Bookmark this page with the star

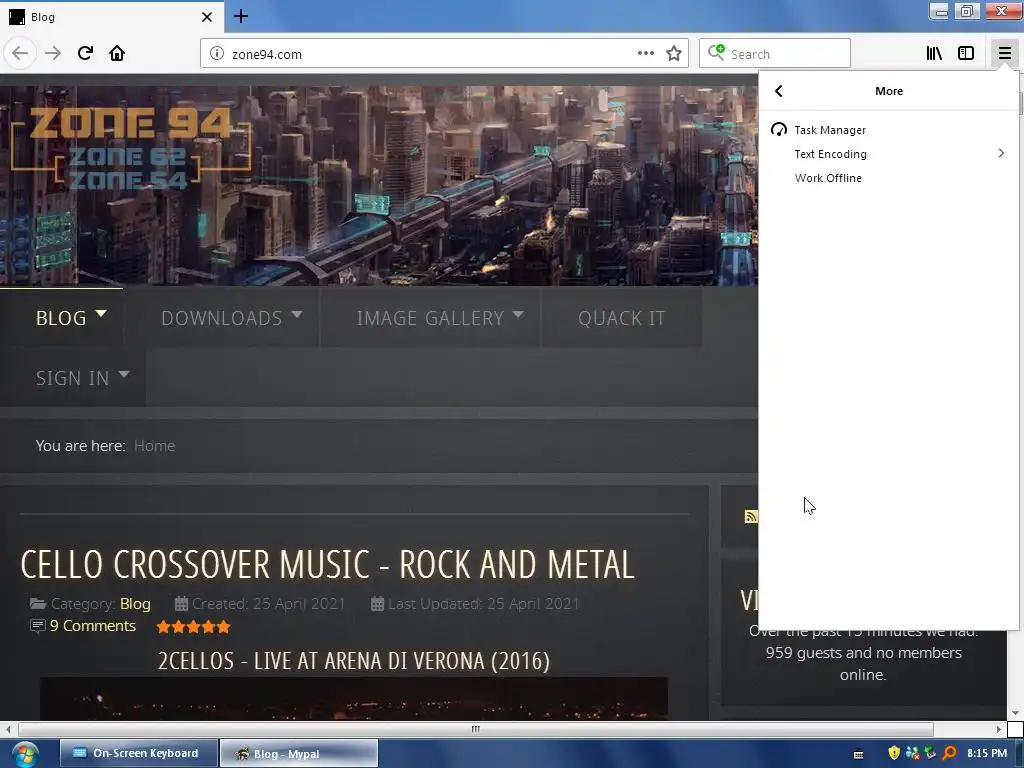(x=674, y=54)
